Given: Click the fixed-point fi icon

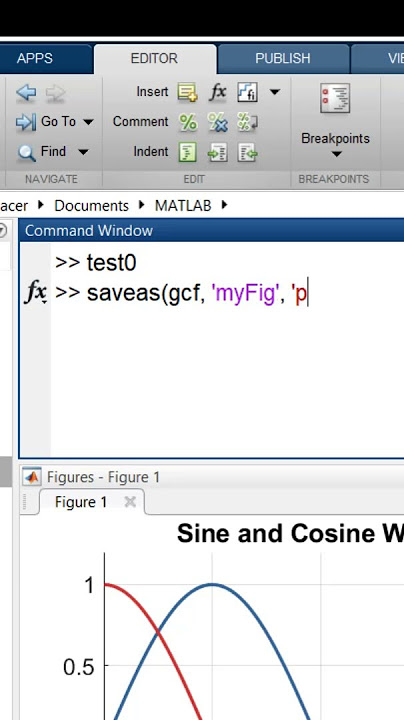Looking at the screenshot, I should tap(247, 92).
